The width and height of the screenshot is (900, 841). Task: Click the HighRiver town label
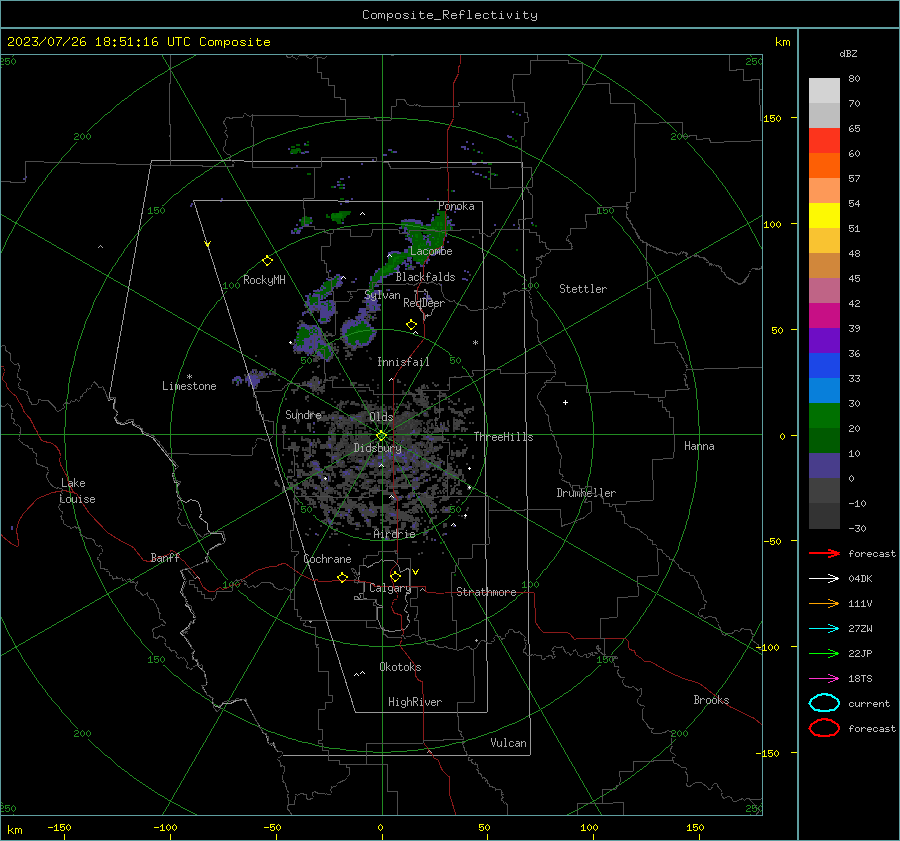415,702
